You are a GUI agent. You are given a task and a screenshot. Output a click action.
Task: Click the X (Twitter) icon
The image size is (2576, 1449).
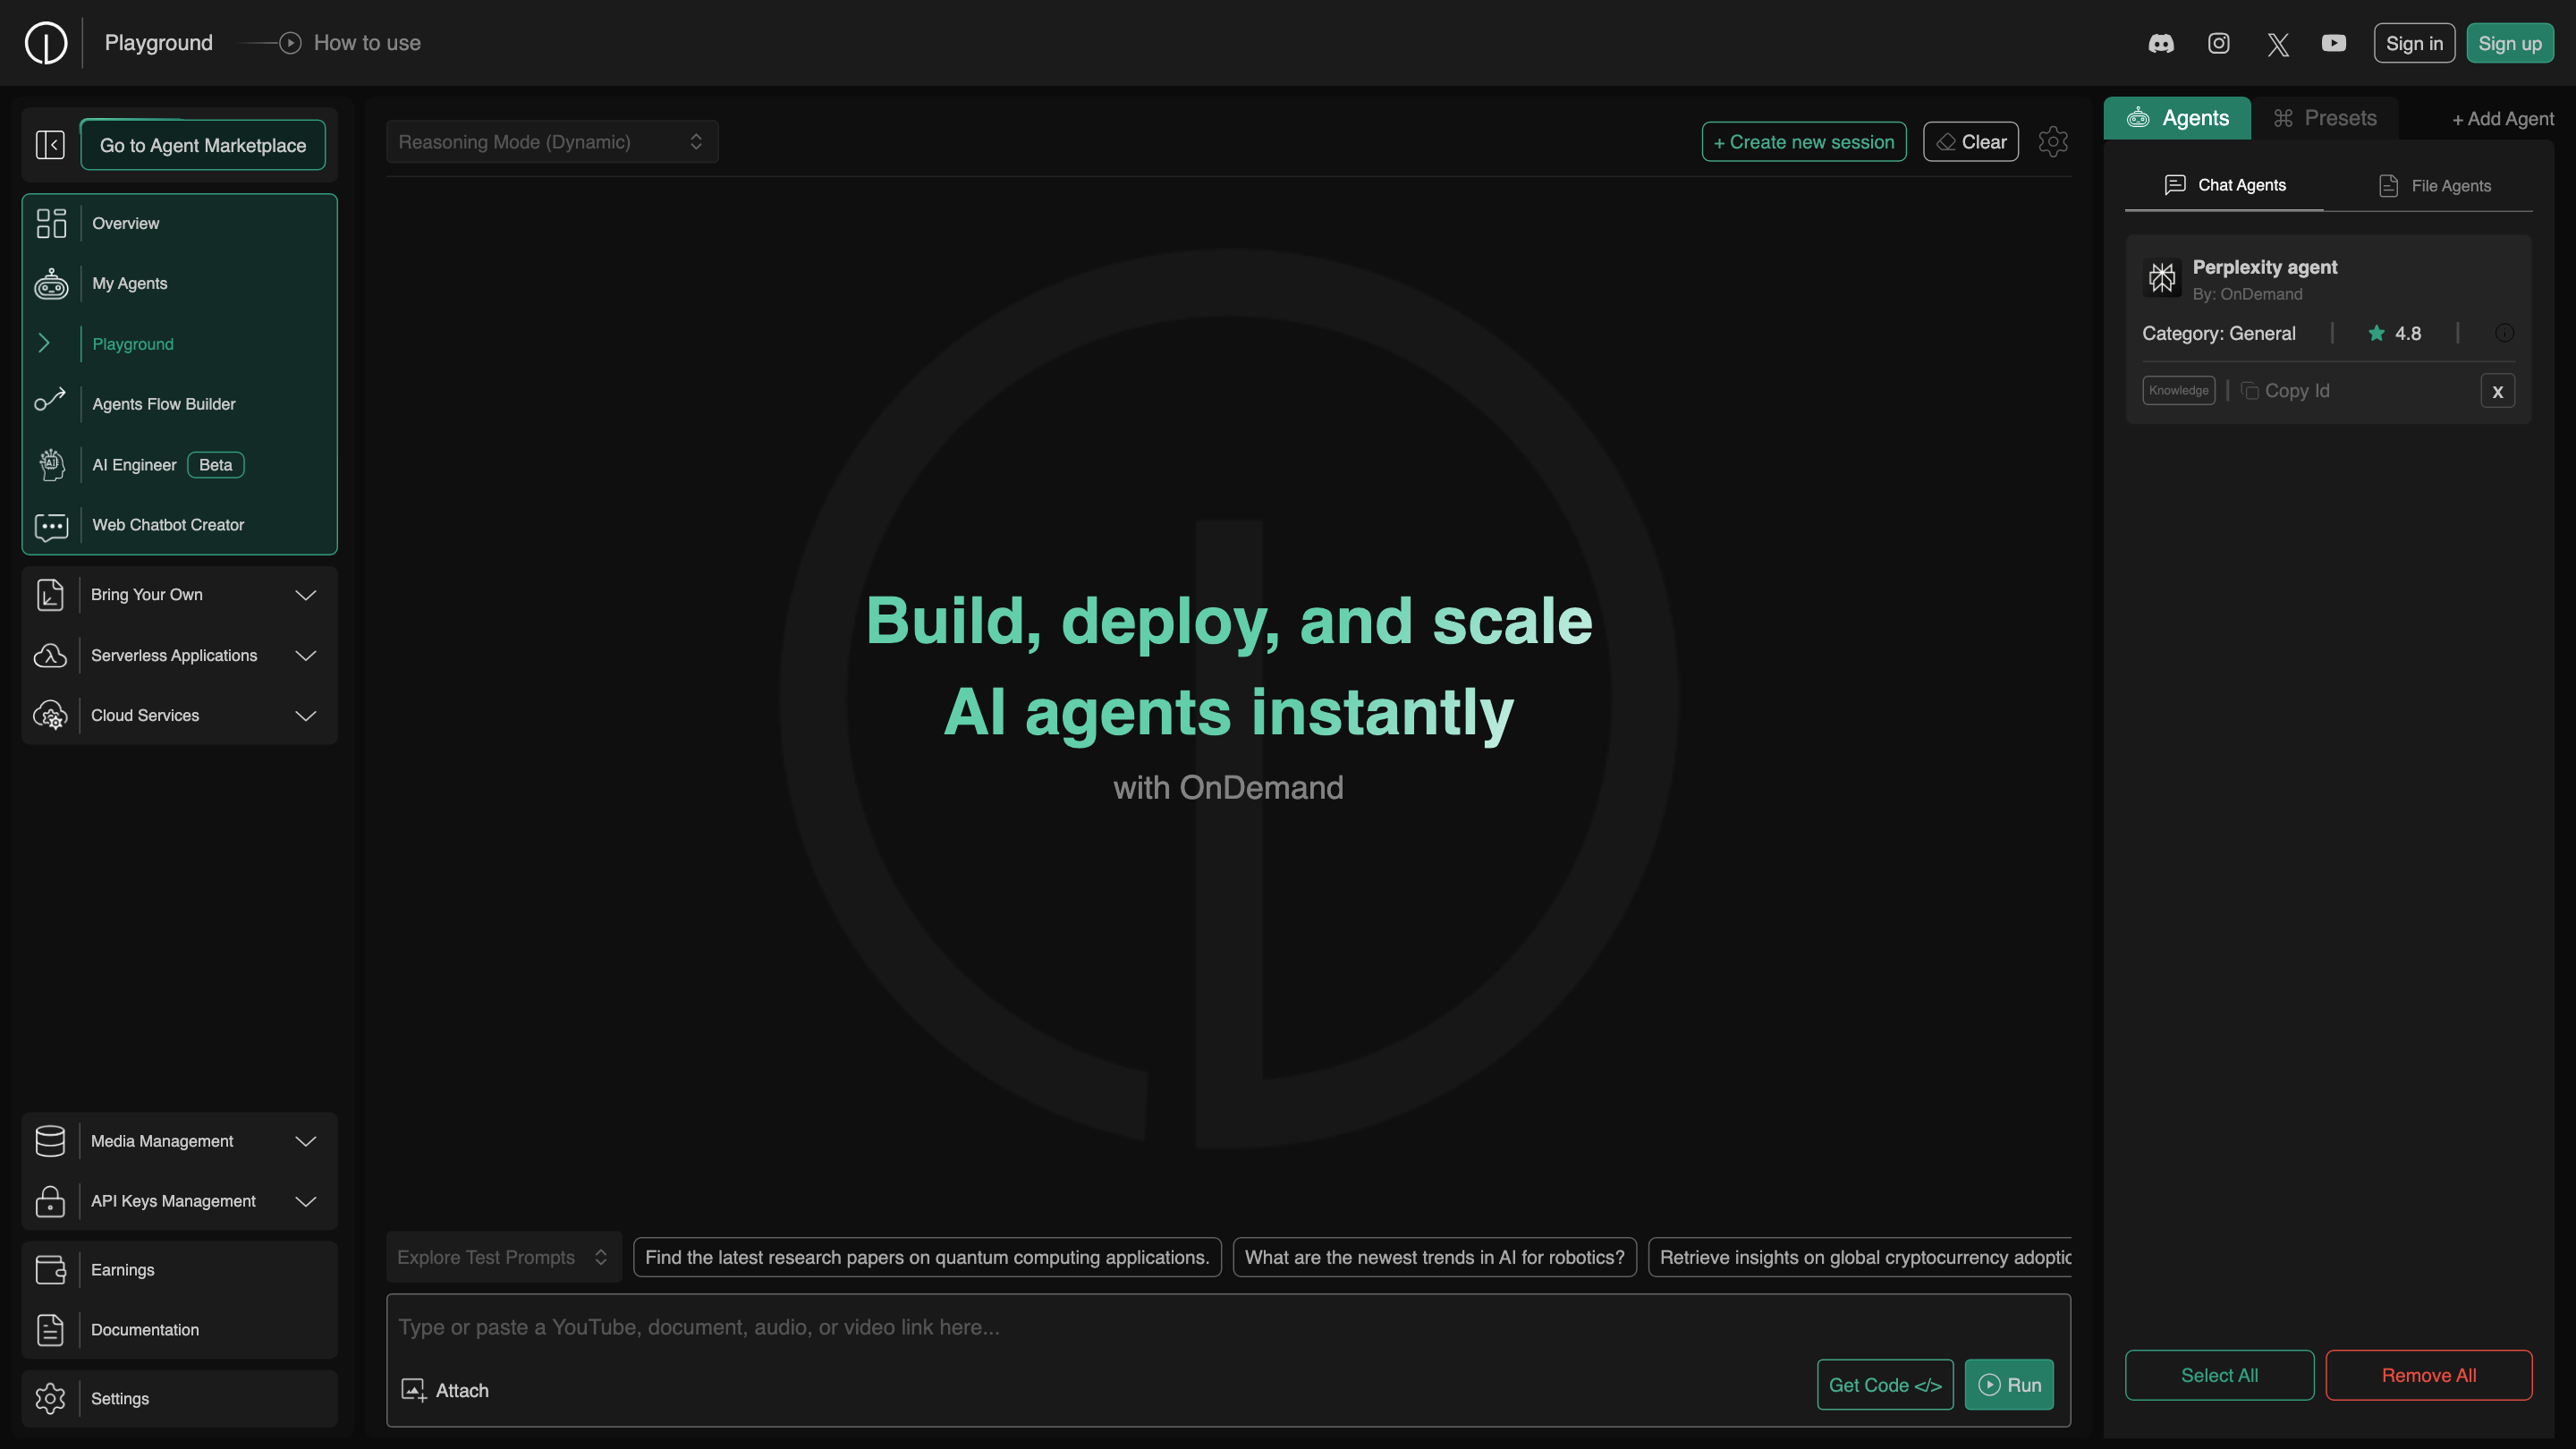pos(2278,44)
